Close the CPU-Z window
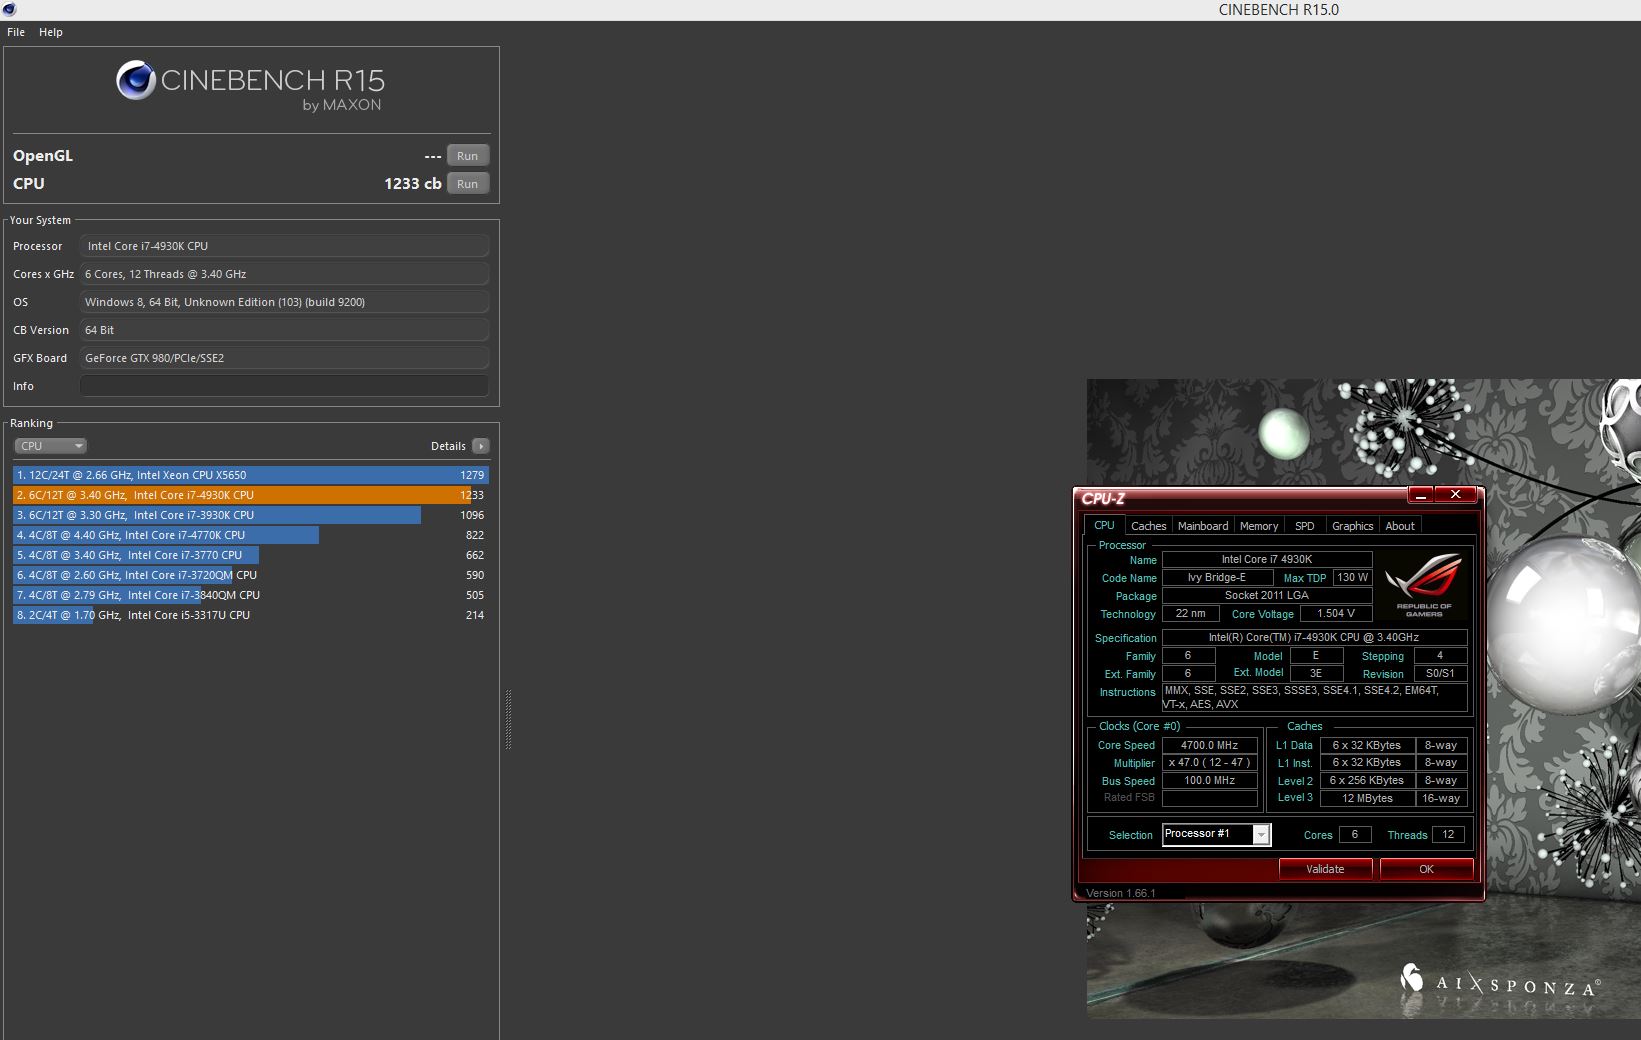The height and width of the screenshot is (1040, 1641). tap(1456, 495)
